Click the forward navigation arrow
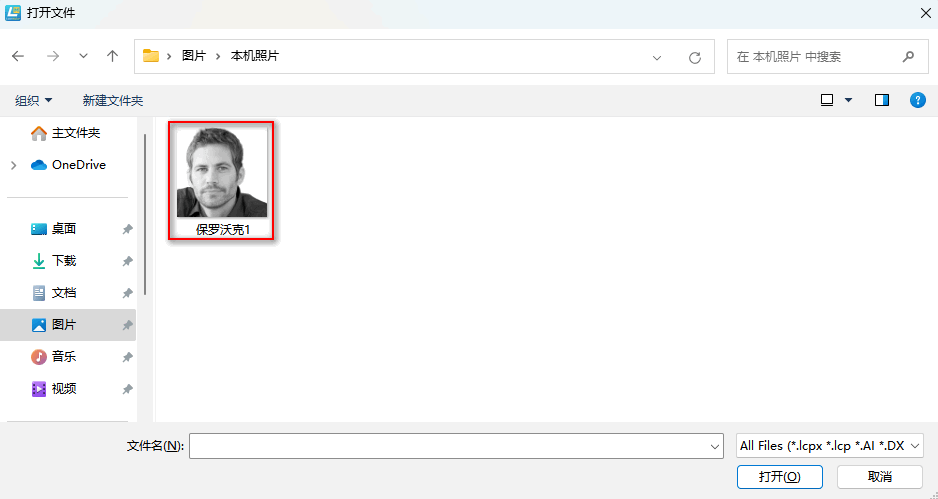Image resolution: width=938 pixels, height=499 pixels. coord(52,57)
